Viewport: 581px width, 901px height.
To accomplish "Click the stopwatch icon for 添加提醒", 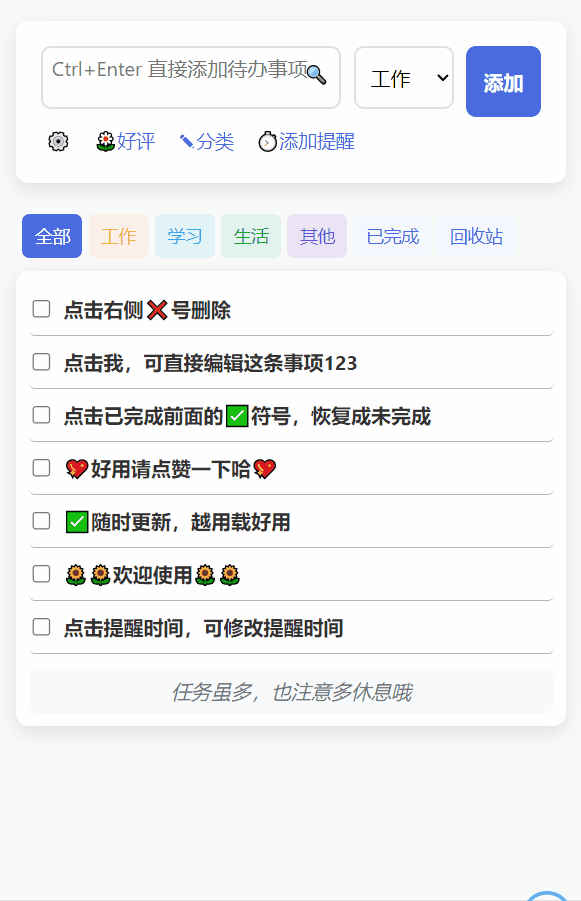I will 267,141.
